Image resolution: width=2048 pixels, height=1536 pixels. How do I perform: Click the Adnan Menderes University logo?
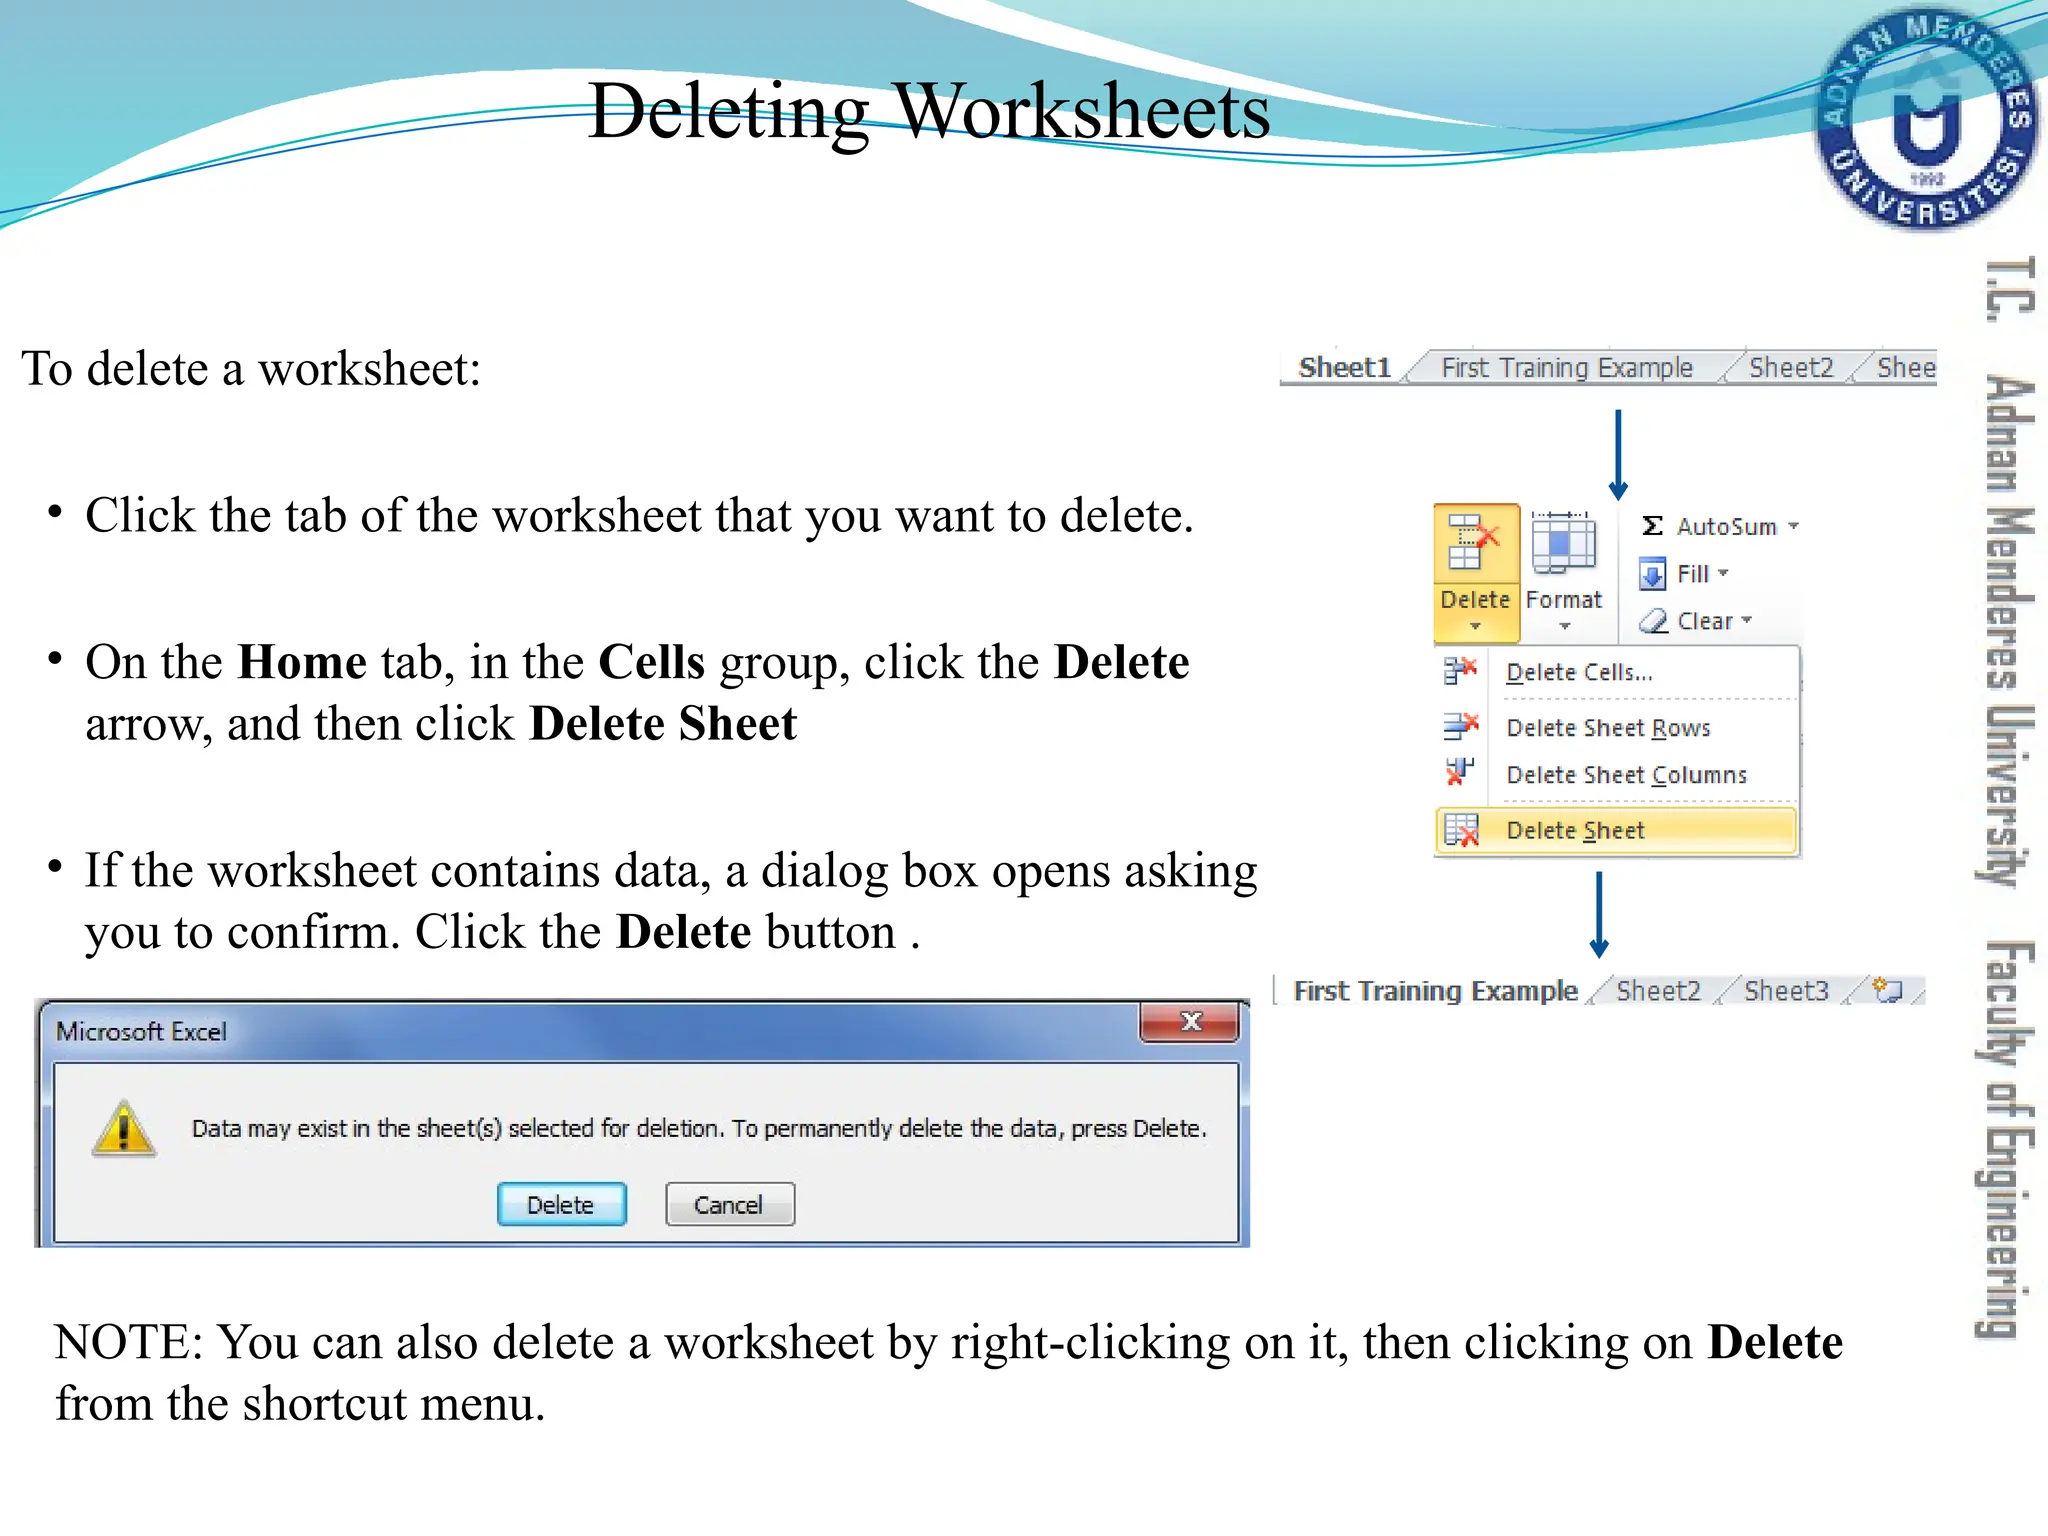1926,120
